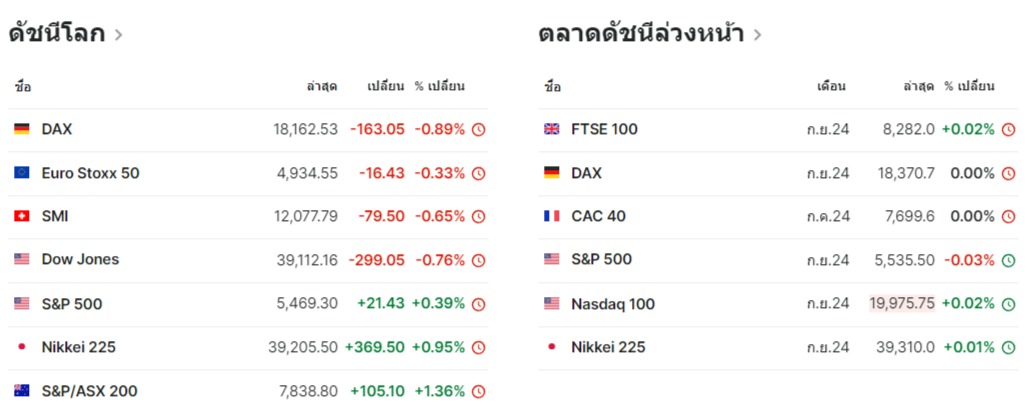The height and width of the screenshot is (412, 1032).
Task: Click the Australian flag beside S&P/ASX 200
Action: pyautogui.click(x=22, y=391)
